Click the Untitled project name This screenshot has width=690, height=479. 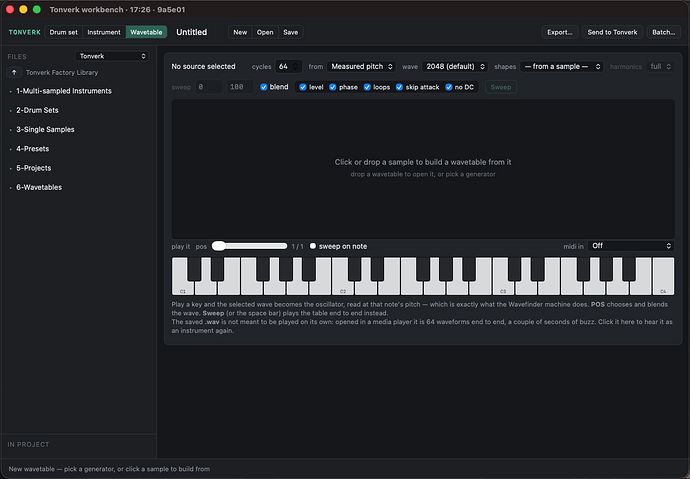tap(191, 32)
